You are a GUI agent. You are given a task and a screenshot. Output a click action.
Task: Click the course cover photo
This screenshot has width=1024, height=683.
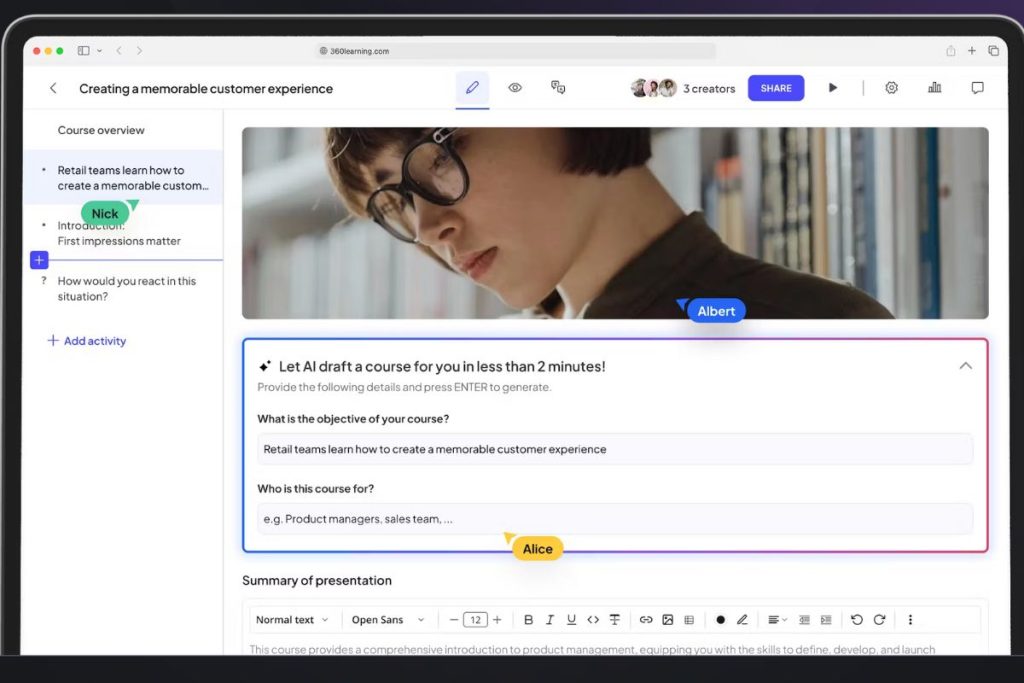pos(615,223)
